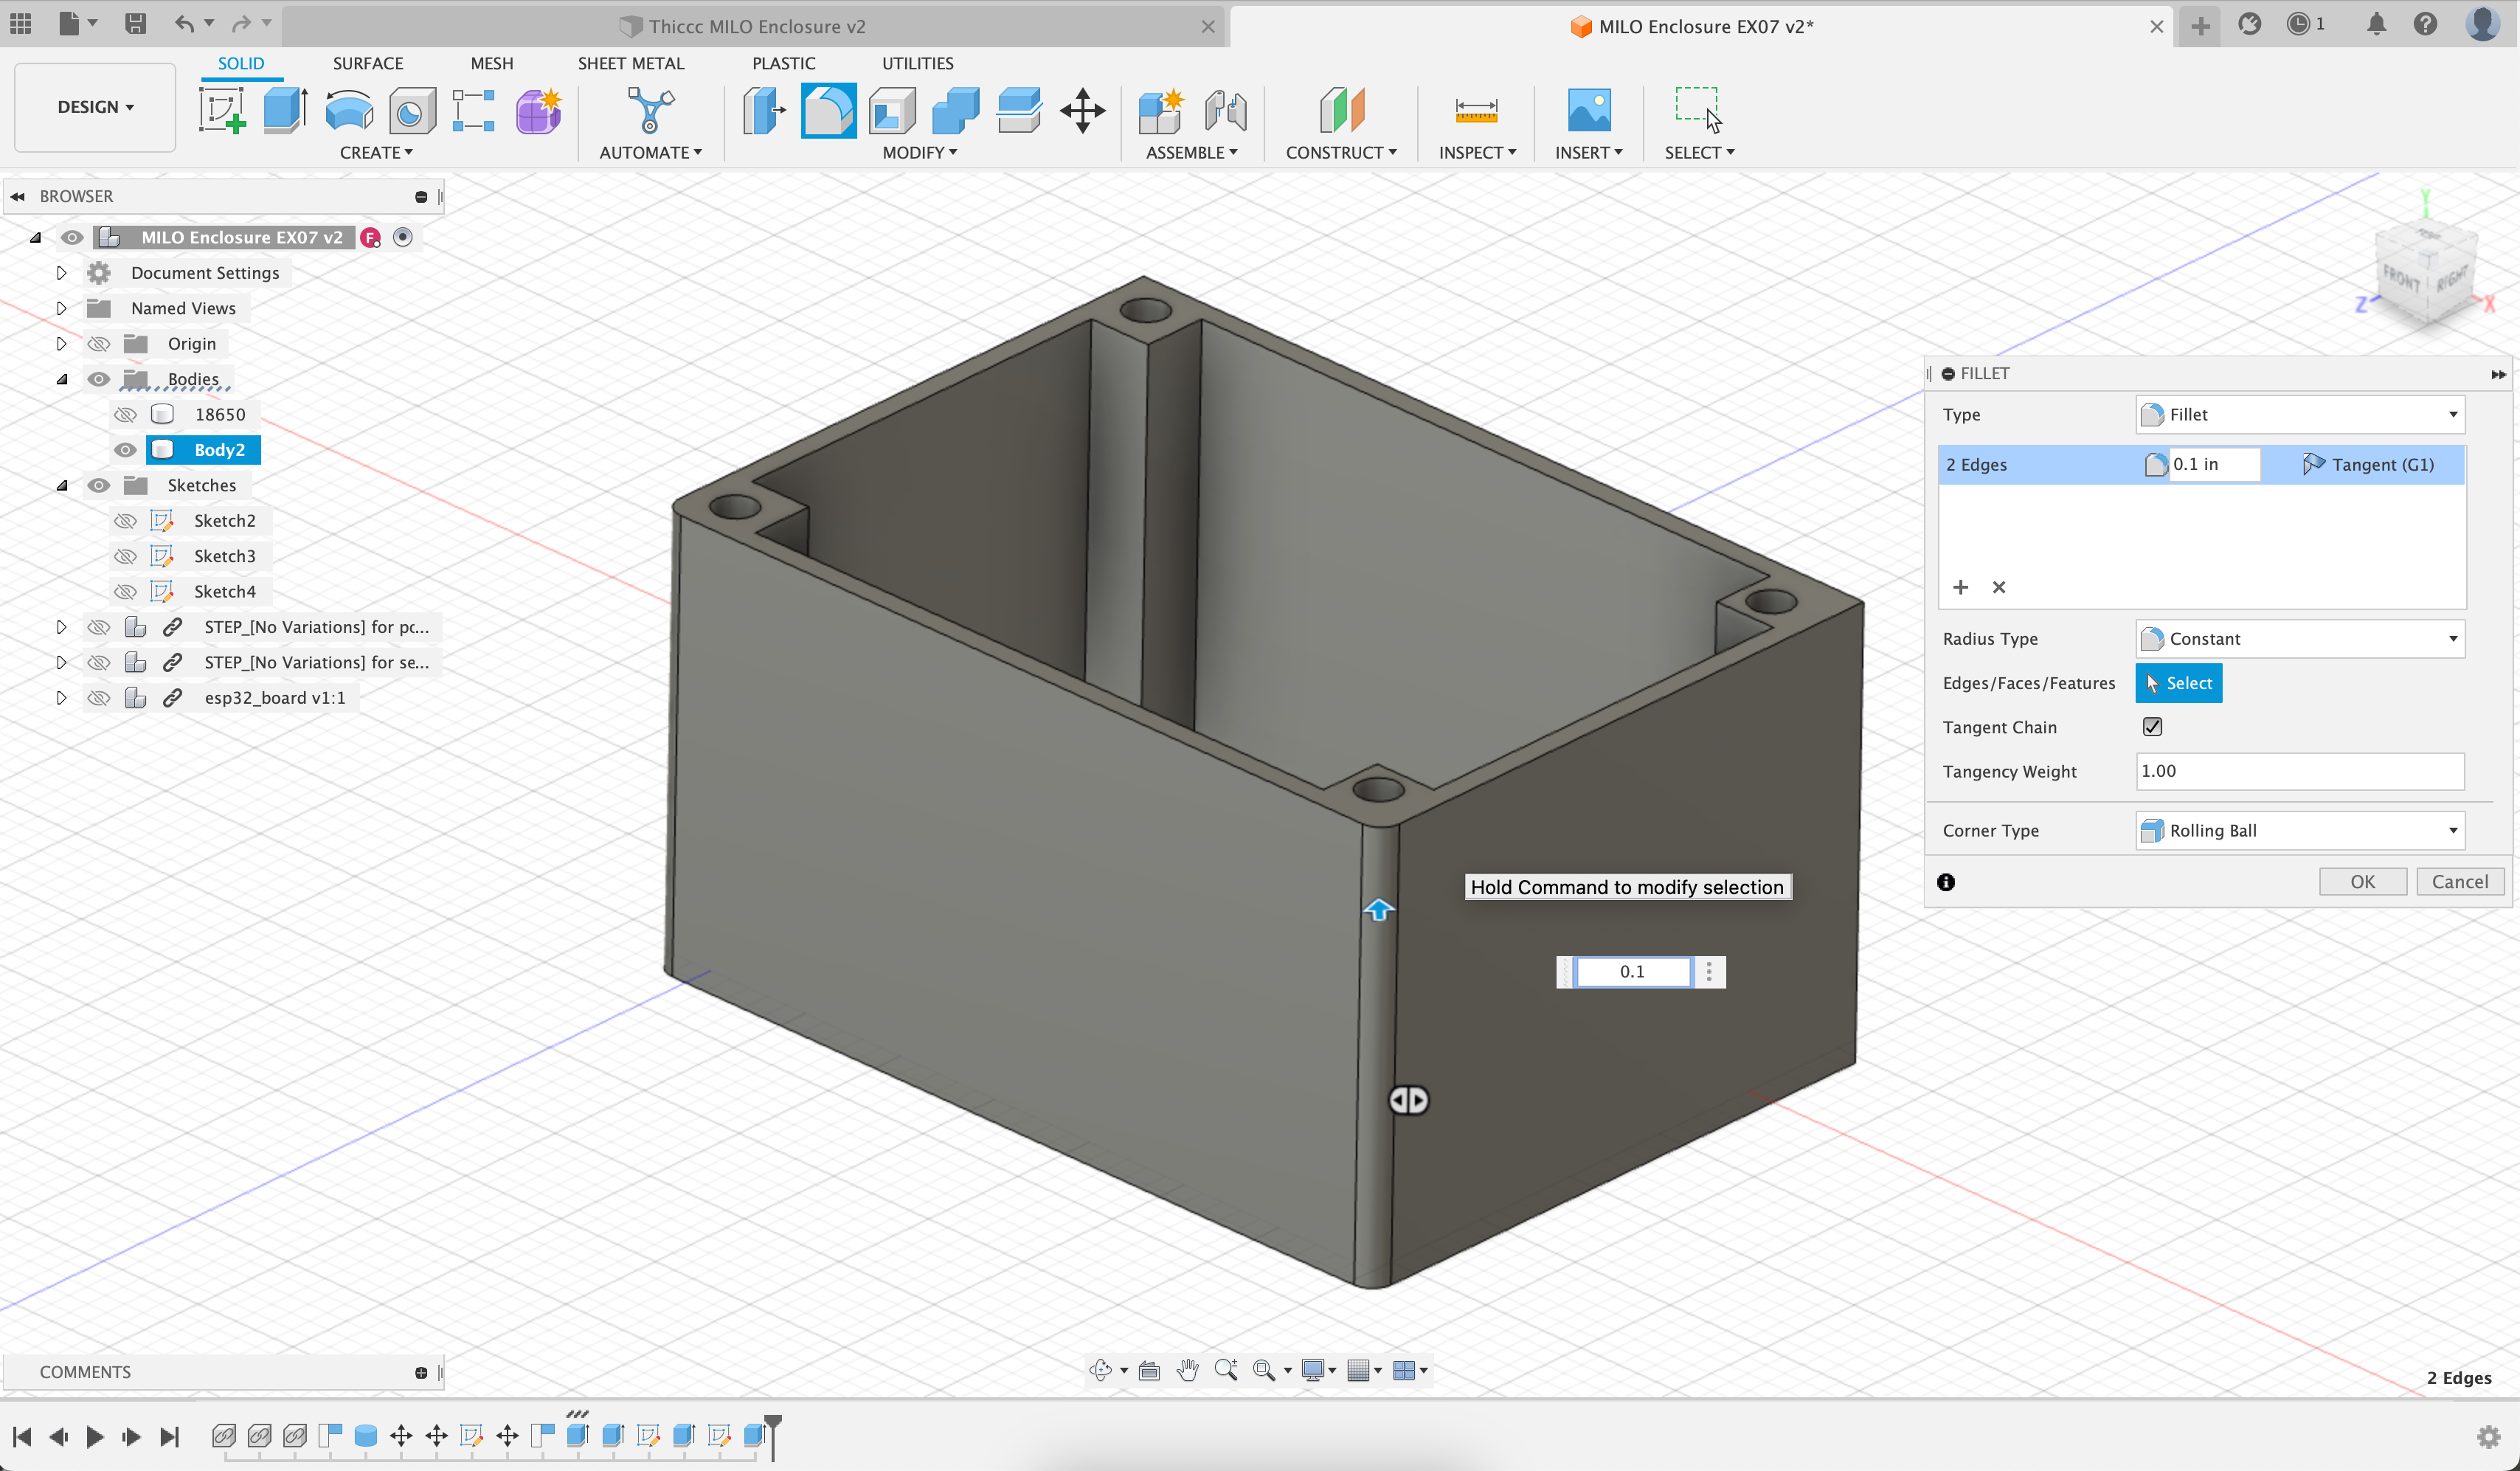Switch to the SURFACE tab

tap(368, 63)
